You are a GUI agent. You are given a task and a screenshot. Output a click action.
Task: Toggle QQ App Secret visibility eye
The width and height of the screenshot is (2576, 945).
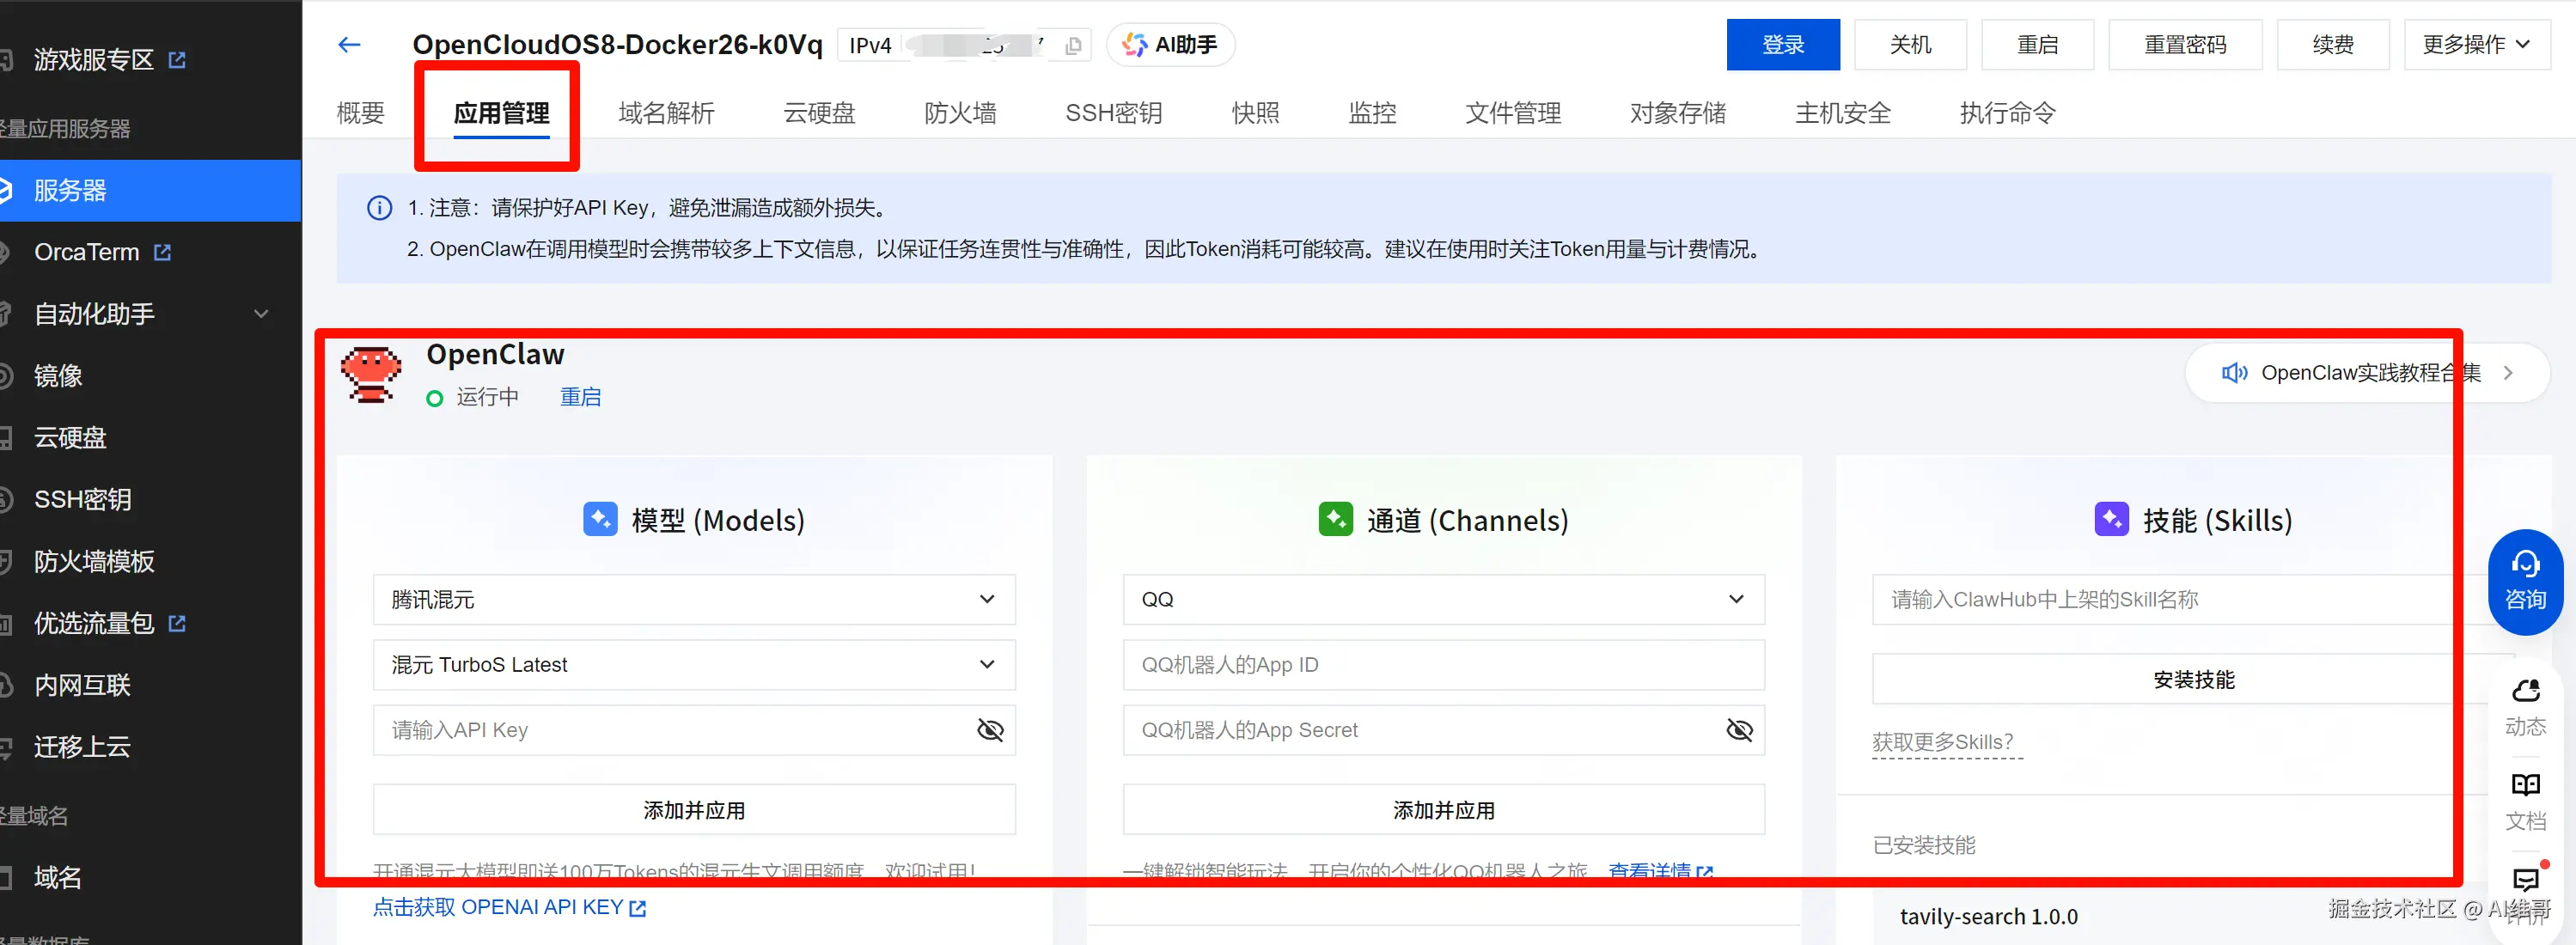click(1739, 730)
